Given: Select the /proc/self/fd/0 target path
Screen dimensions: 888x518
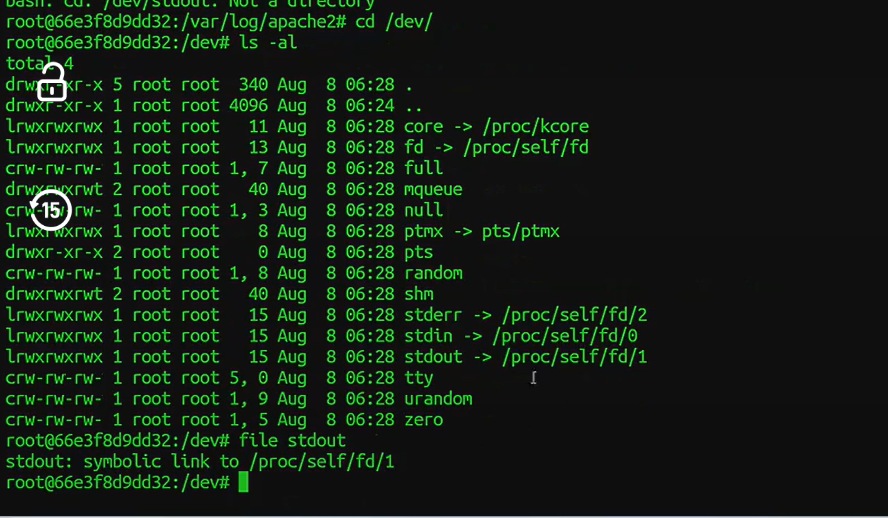Looking at the screenshot, I should (x=565, y=336).
